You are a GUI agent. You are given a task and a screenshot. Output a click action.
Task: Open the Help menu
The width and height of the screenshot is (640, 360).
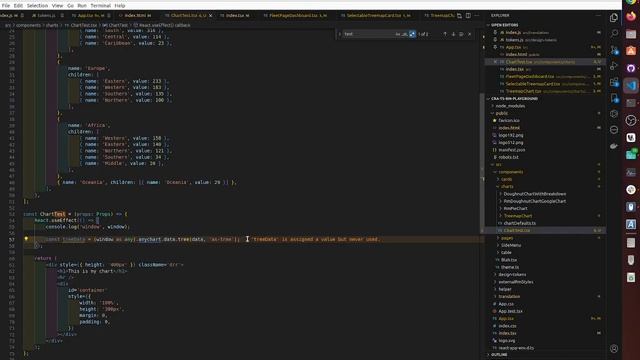(x=120, y=6)
